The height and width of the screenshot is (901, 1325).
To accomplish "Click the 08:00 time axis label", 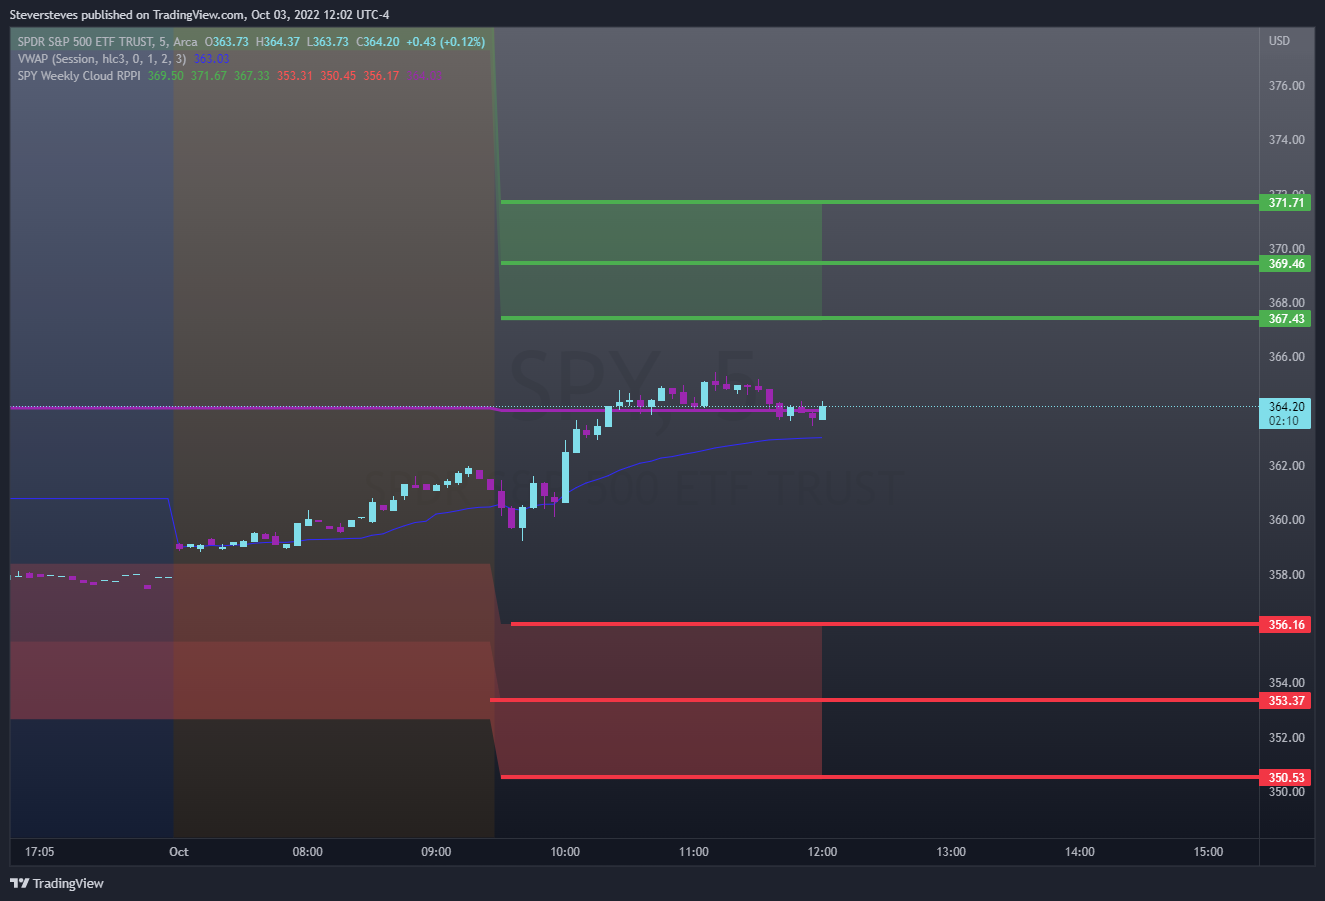I will click(x=307, y=852).
